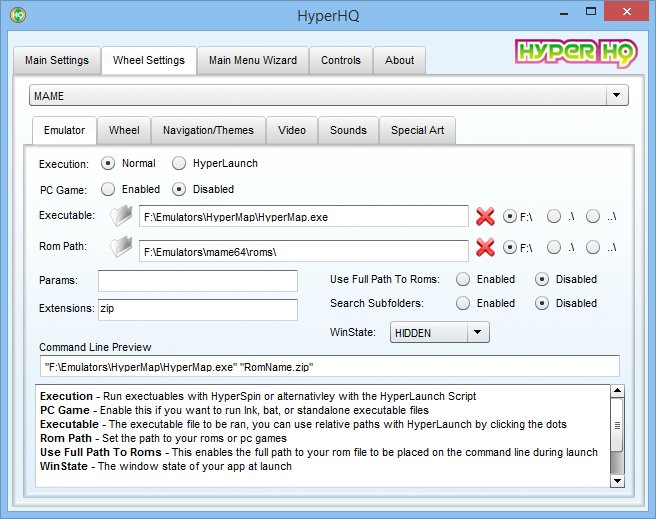Select HyperLaunch execution mode
Viewport: 656px width, 519px height.
[x=179, y=163]
